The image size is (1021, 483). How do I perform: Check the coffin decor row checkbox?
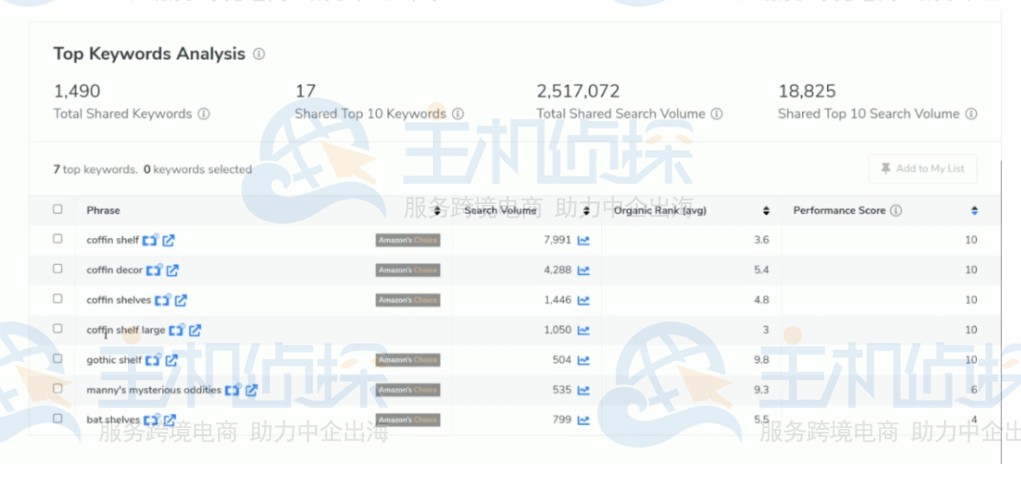(58, 268)
